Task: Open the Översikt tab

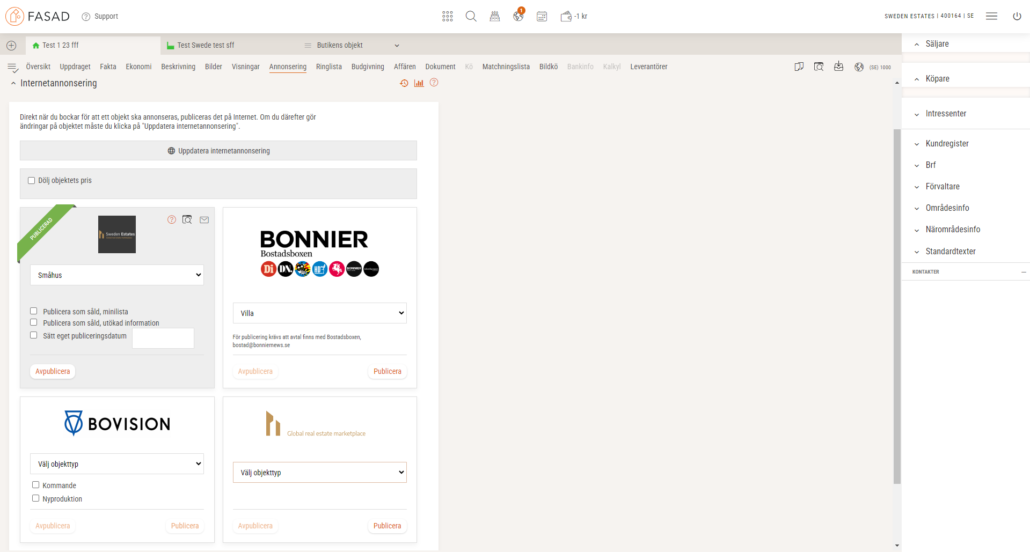Action: (x=38, y=66)
